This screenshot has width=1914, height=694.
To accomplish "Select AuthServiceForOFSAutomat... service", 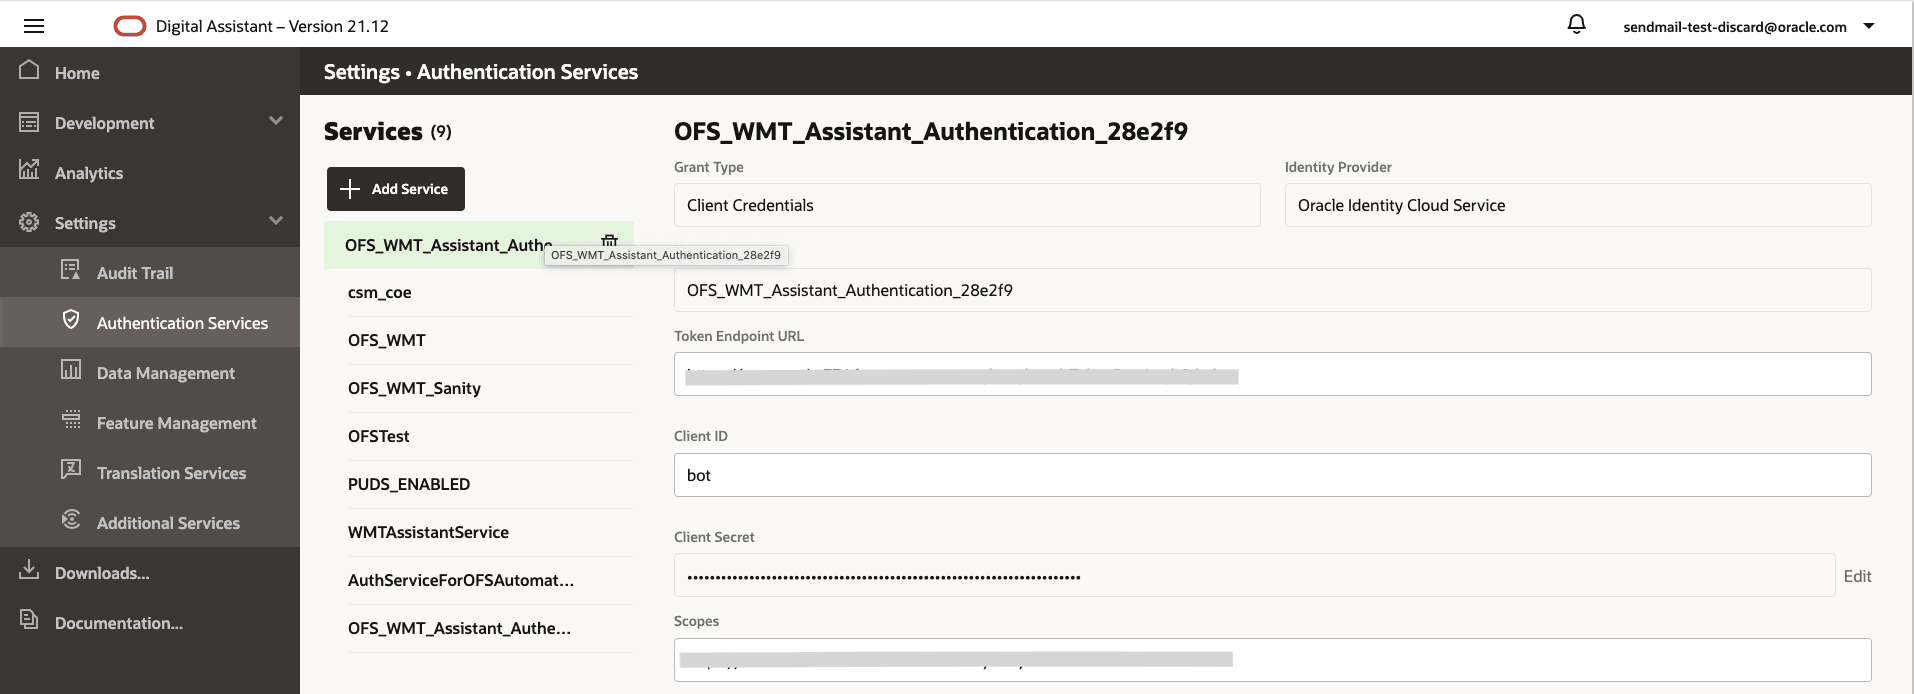I will pos(490,580).
